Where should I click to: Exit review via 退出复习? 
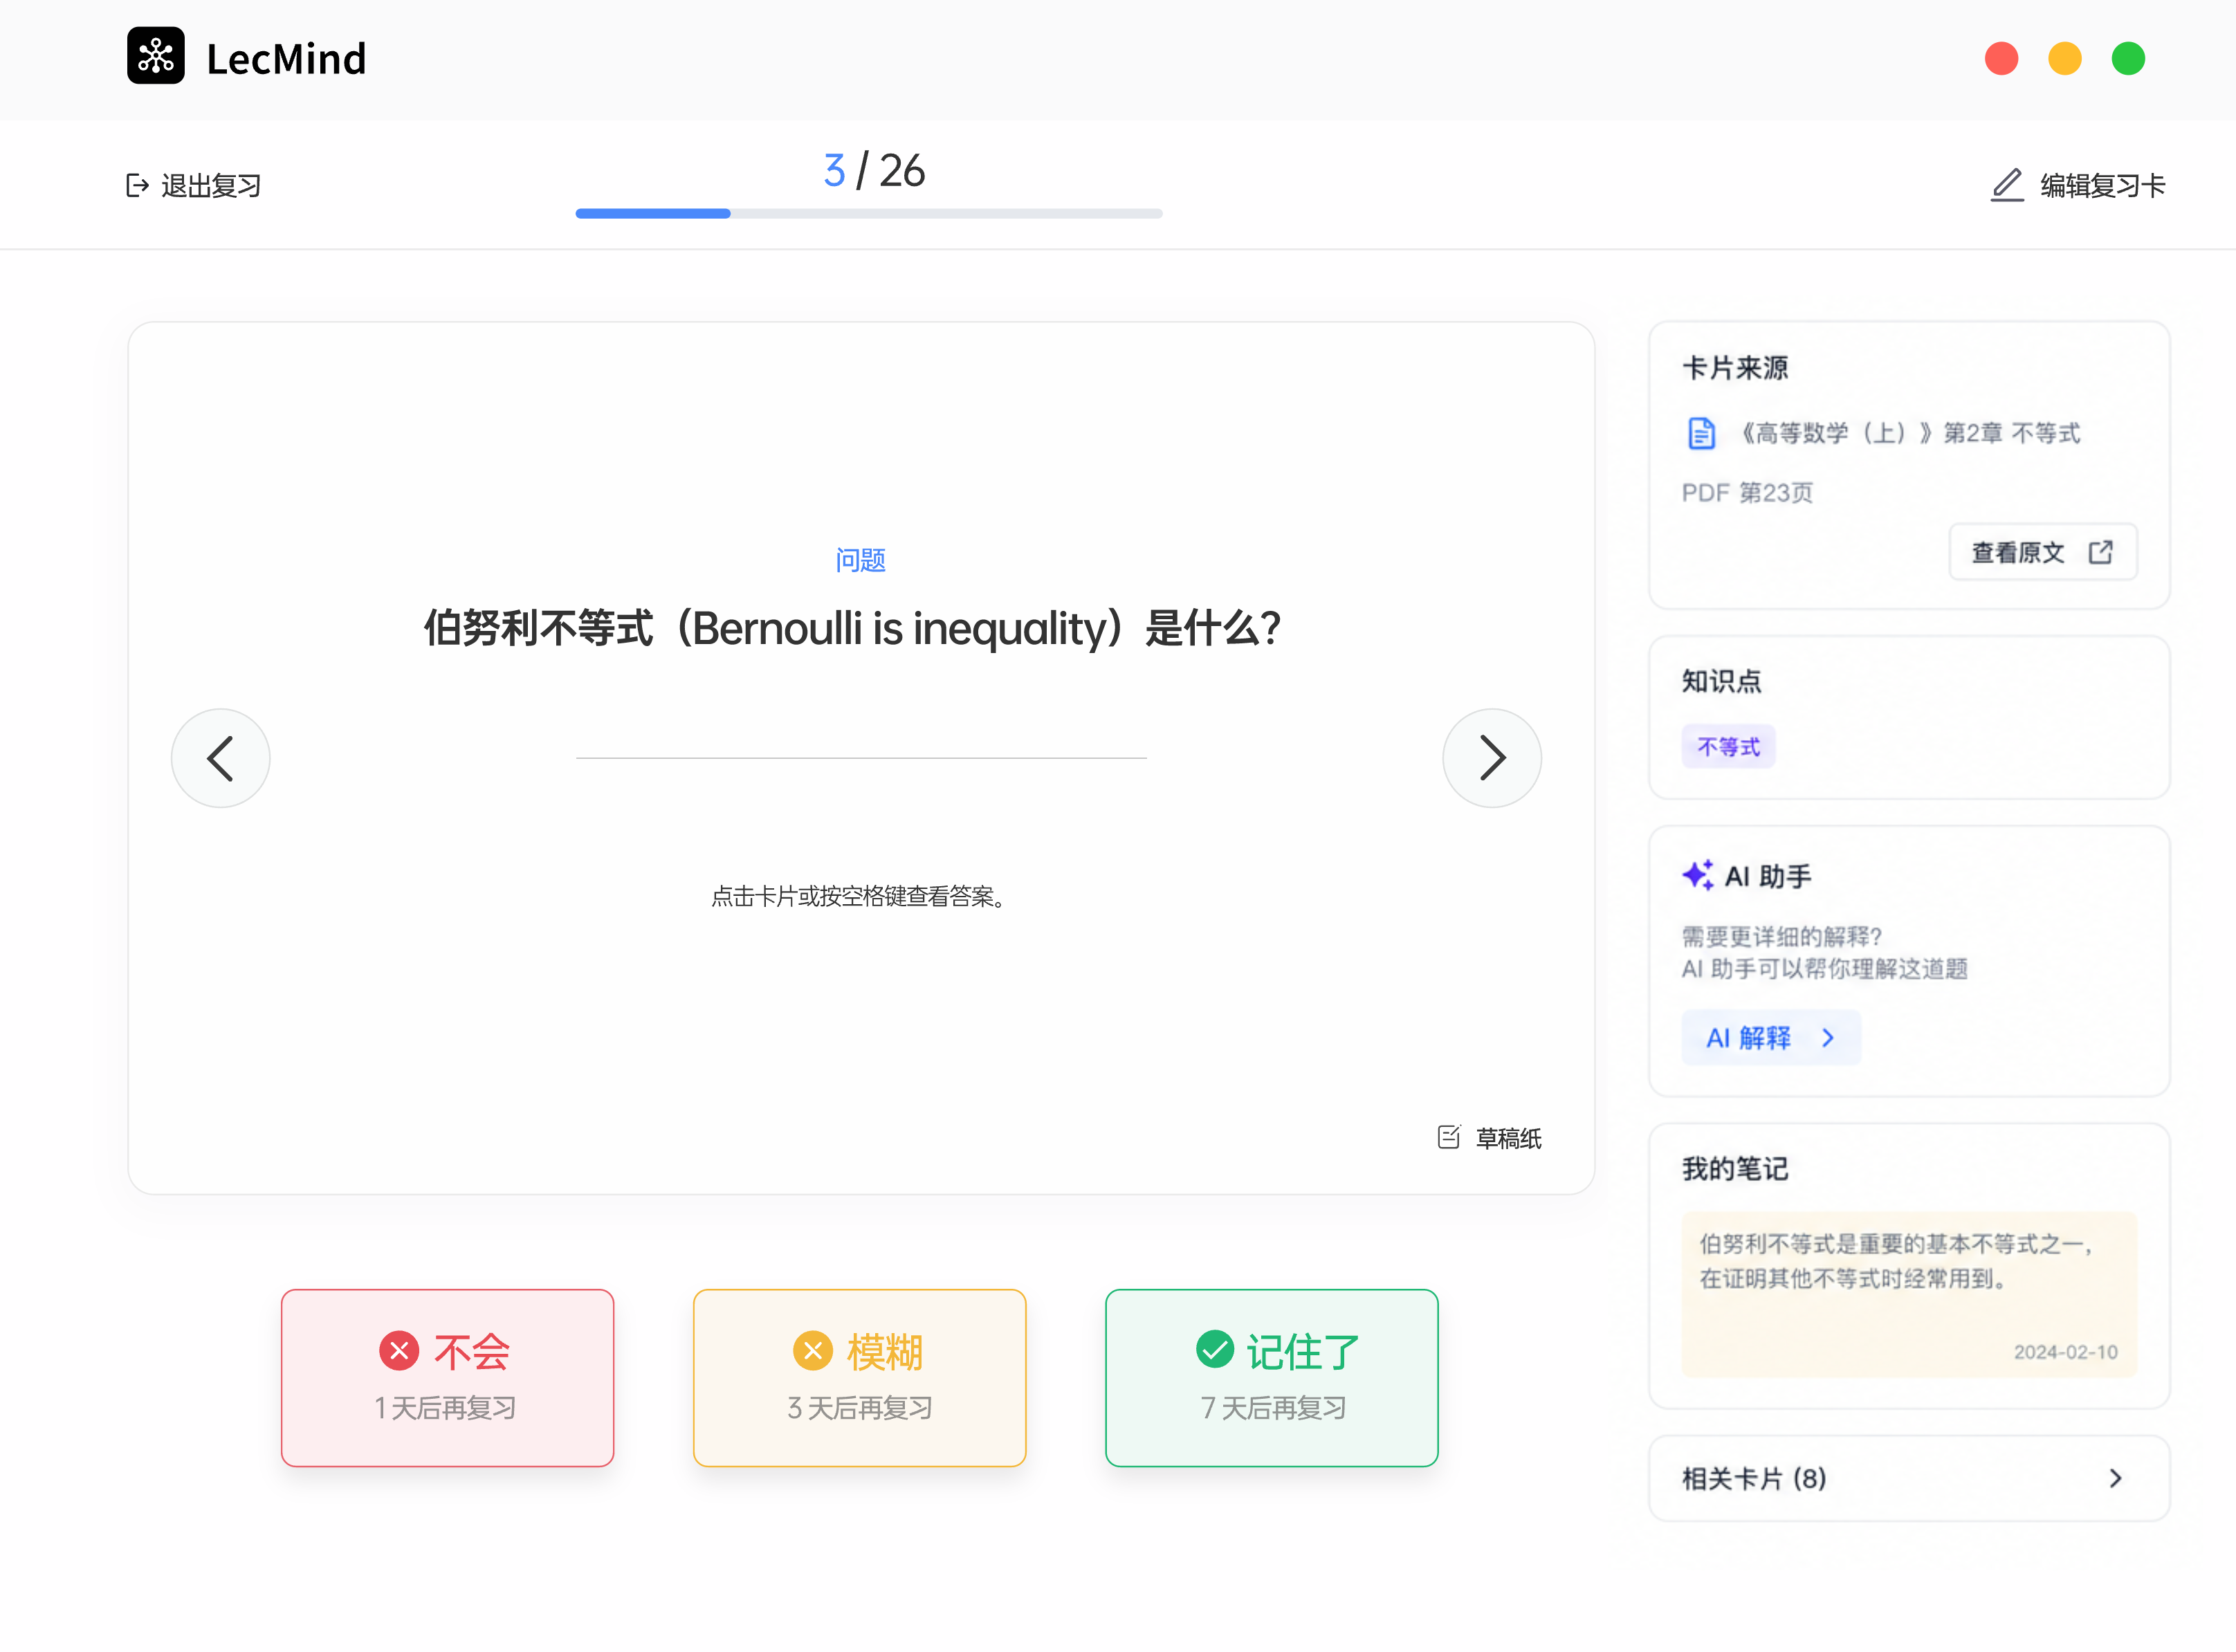tap(194, 186)
